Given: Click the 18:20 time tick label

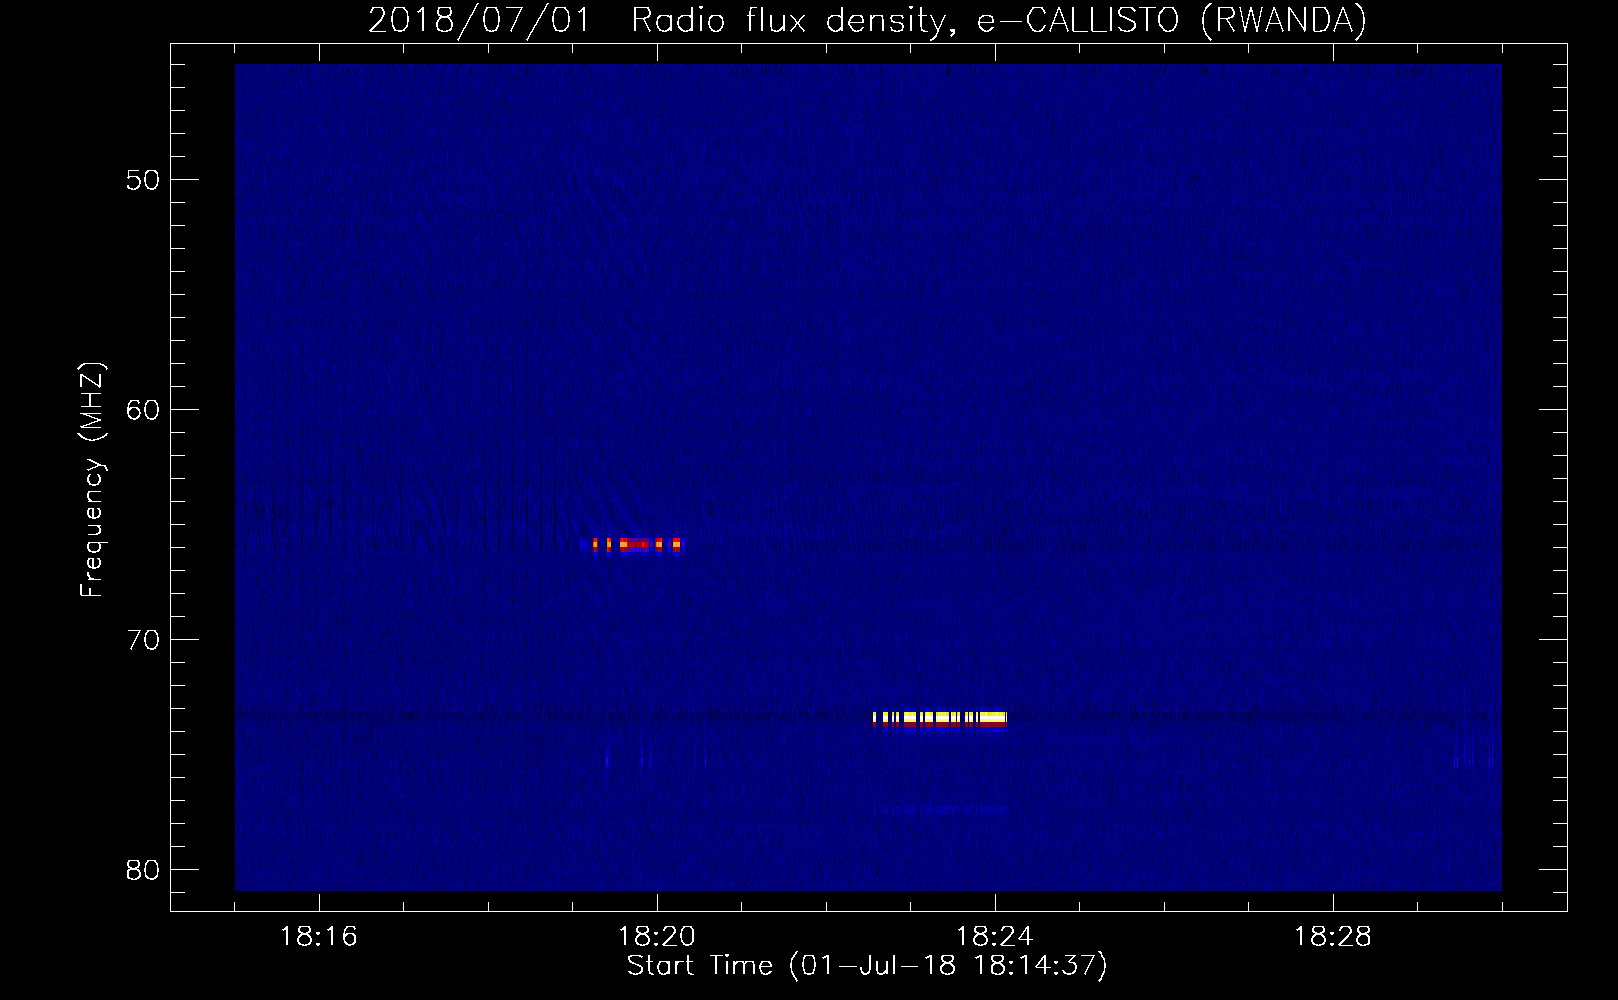Looking at the screenshot, I should pyautogui.click(x=657, y=937).
